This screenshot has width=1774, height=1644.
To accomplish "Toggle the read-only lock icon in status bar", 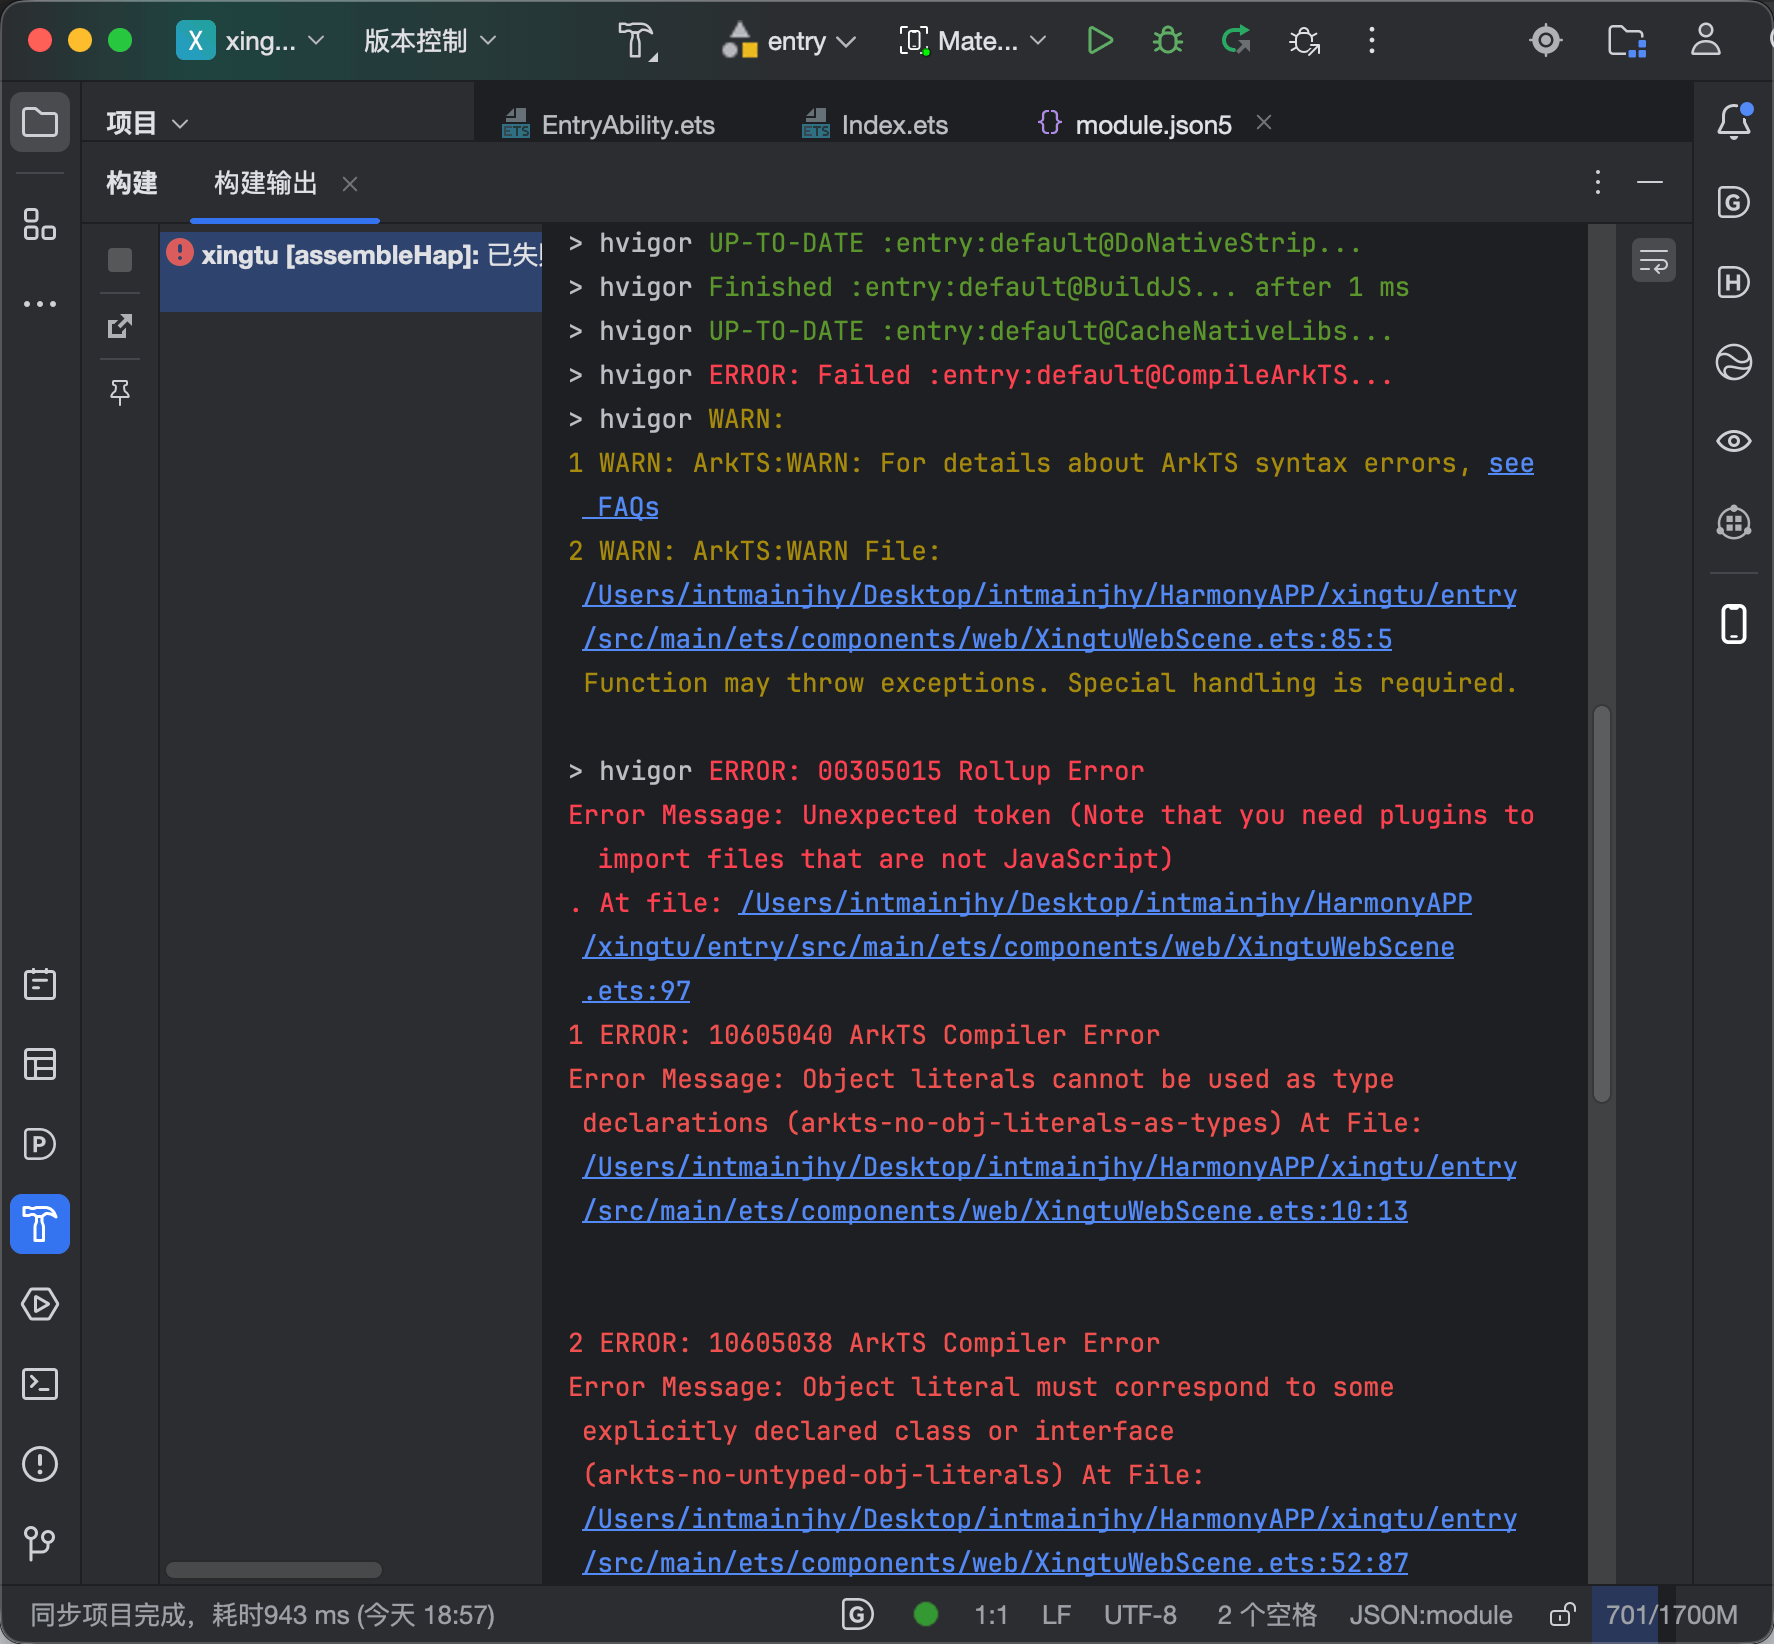I will pyautogui.click(x=1562, y=1614).
